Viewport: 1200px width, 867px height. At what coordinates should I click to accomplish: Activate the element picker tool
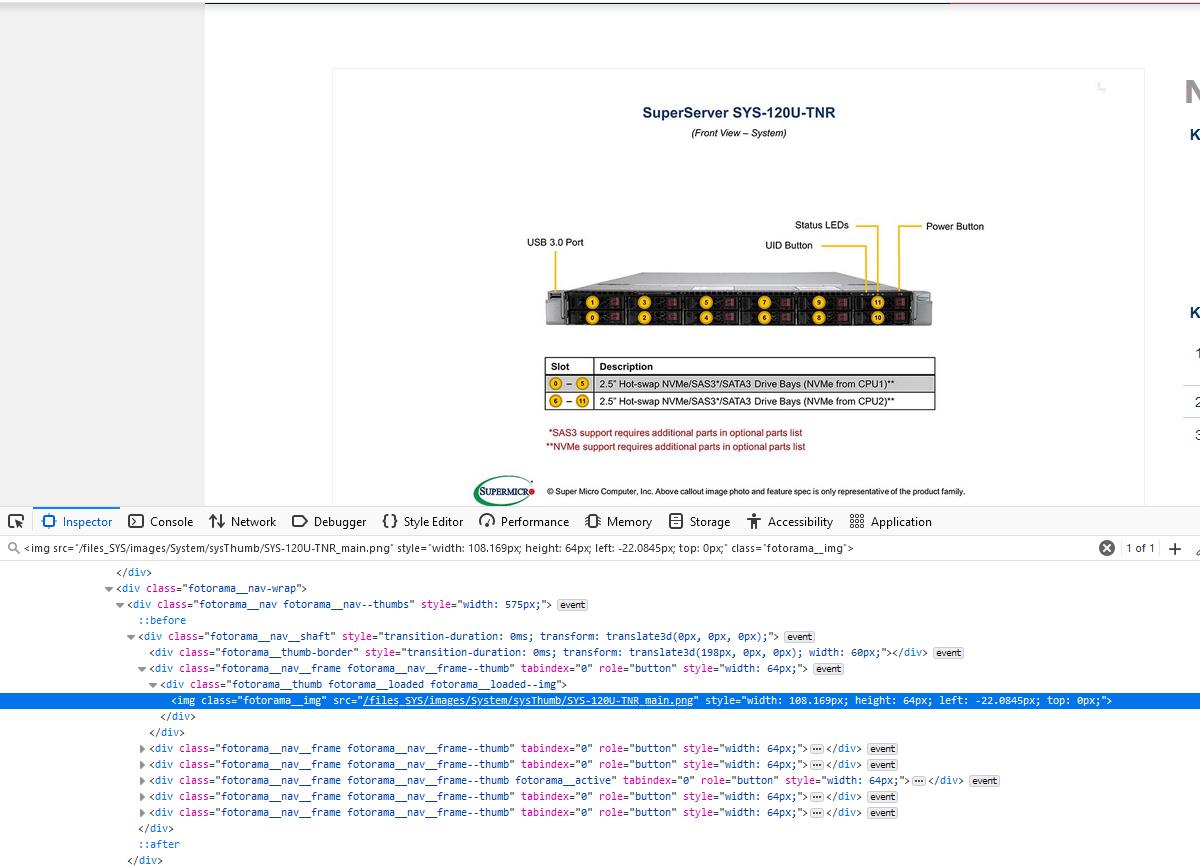click(16, 521)
